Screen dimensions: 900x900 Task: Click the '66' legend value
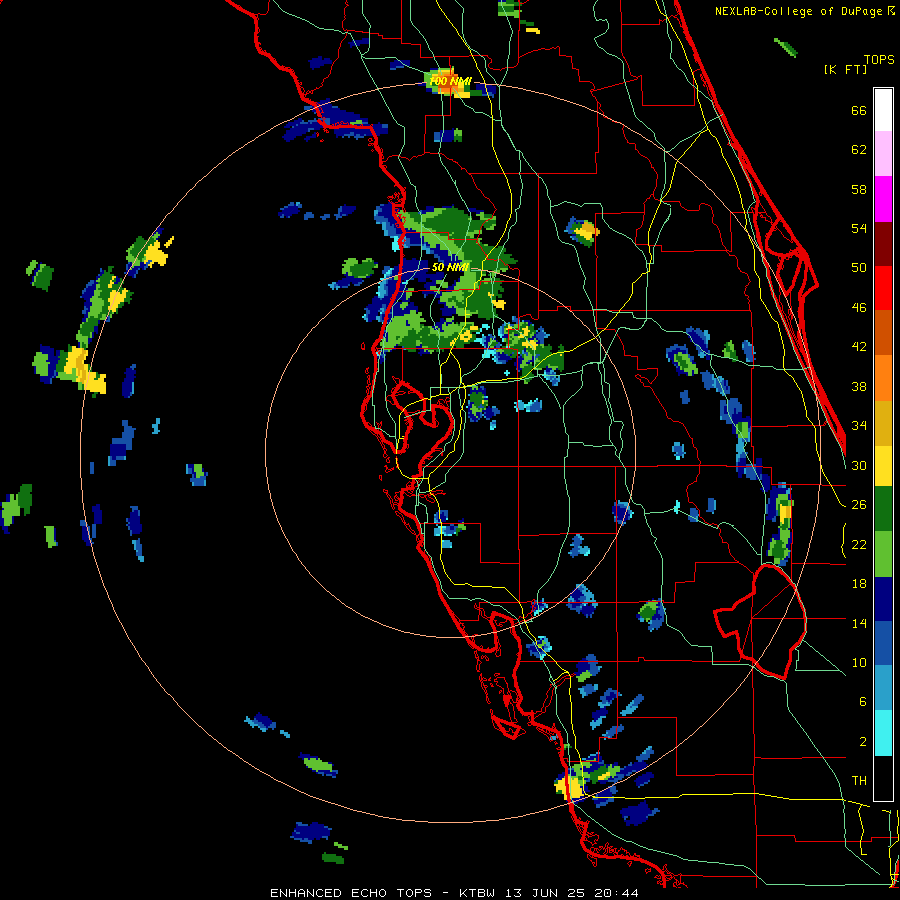859,111
